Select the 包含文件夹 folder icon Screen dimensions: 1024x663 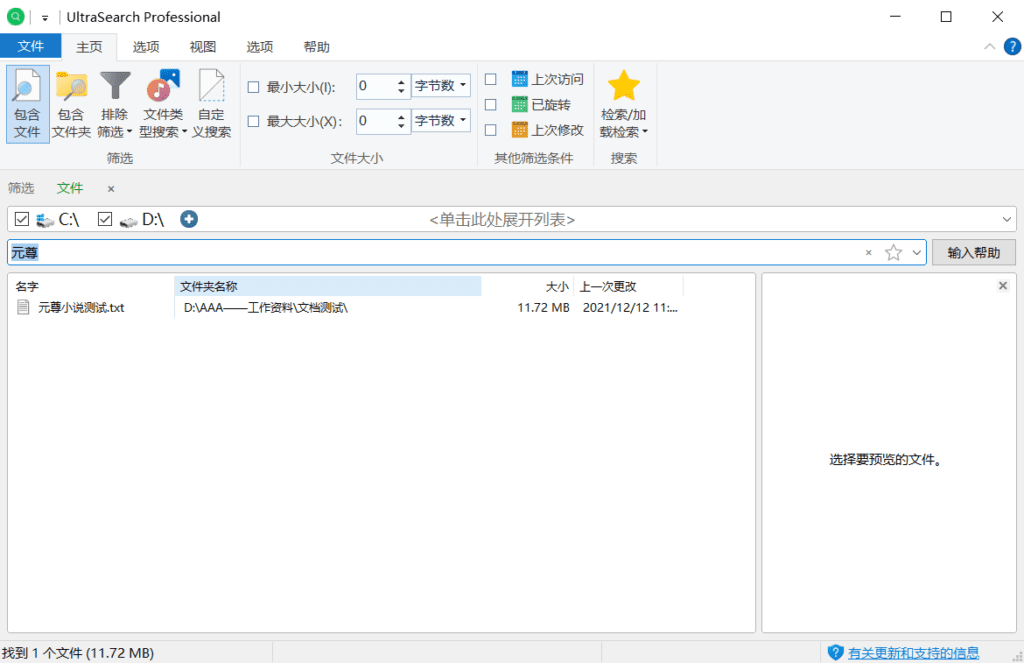(71, 88)
